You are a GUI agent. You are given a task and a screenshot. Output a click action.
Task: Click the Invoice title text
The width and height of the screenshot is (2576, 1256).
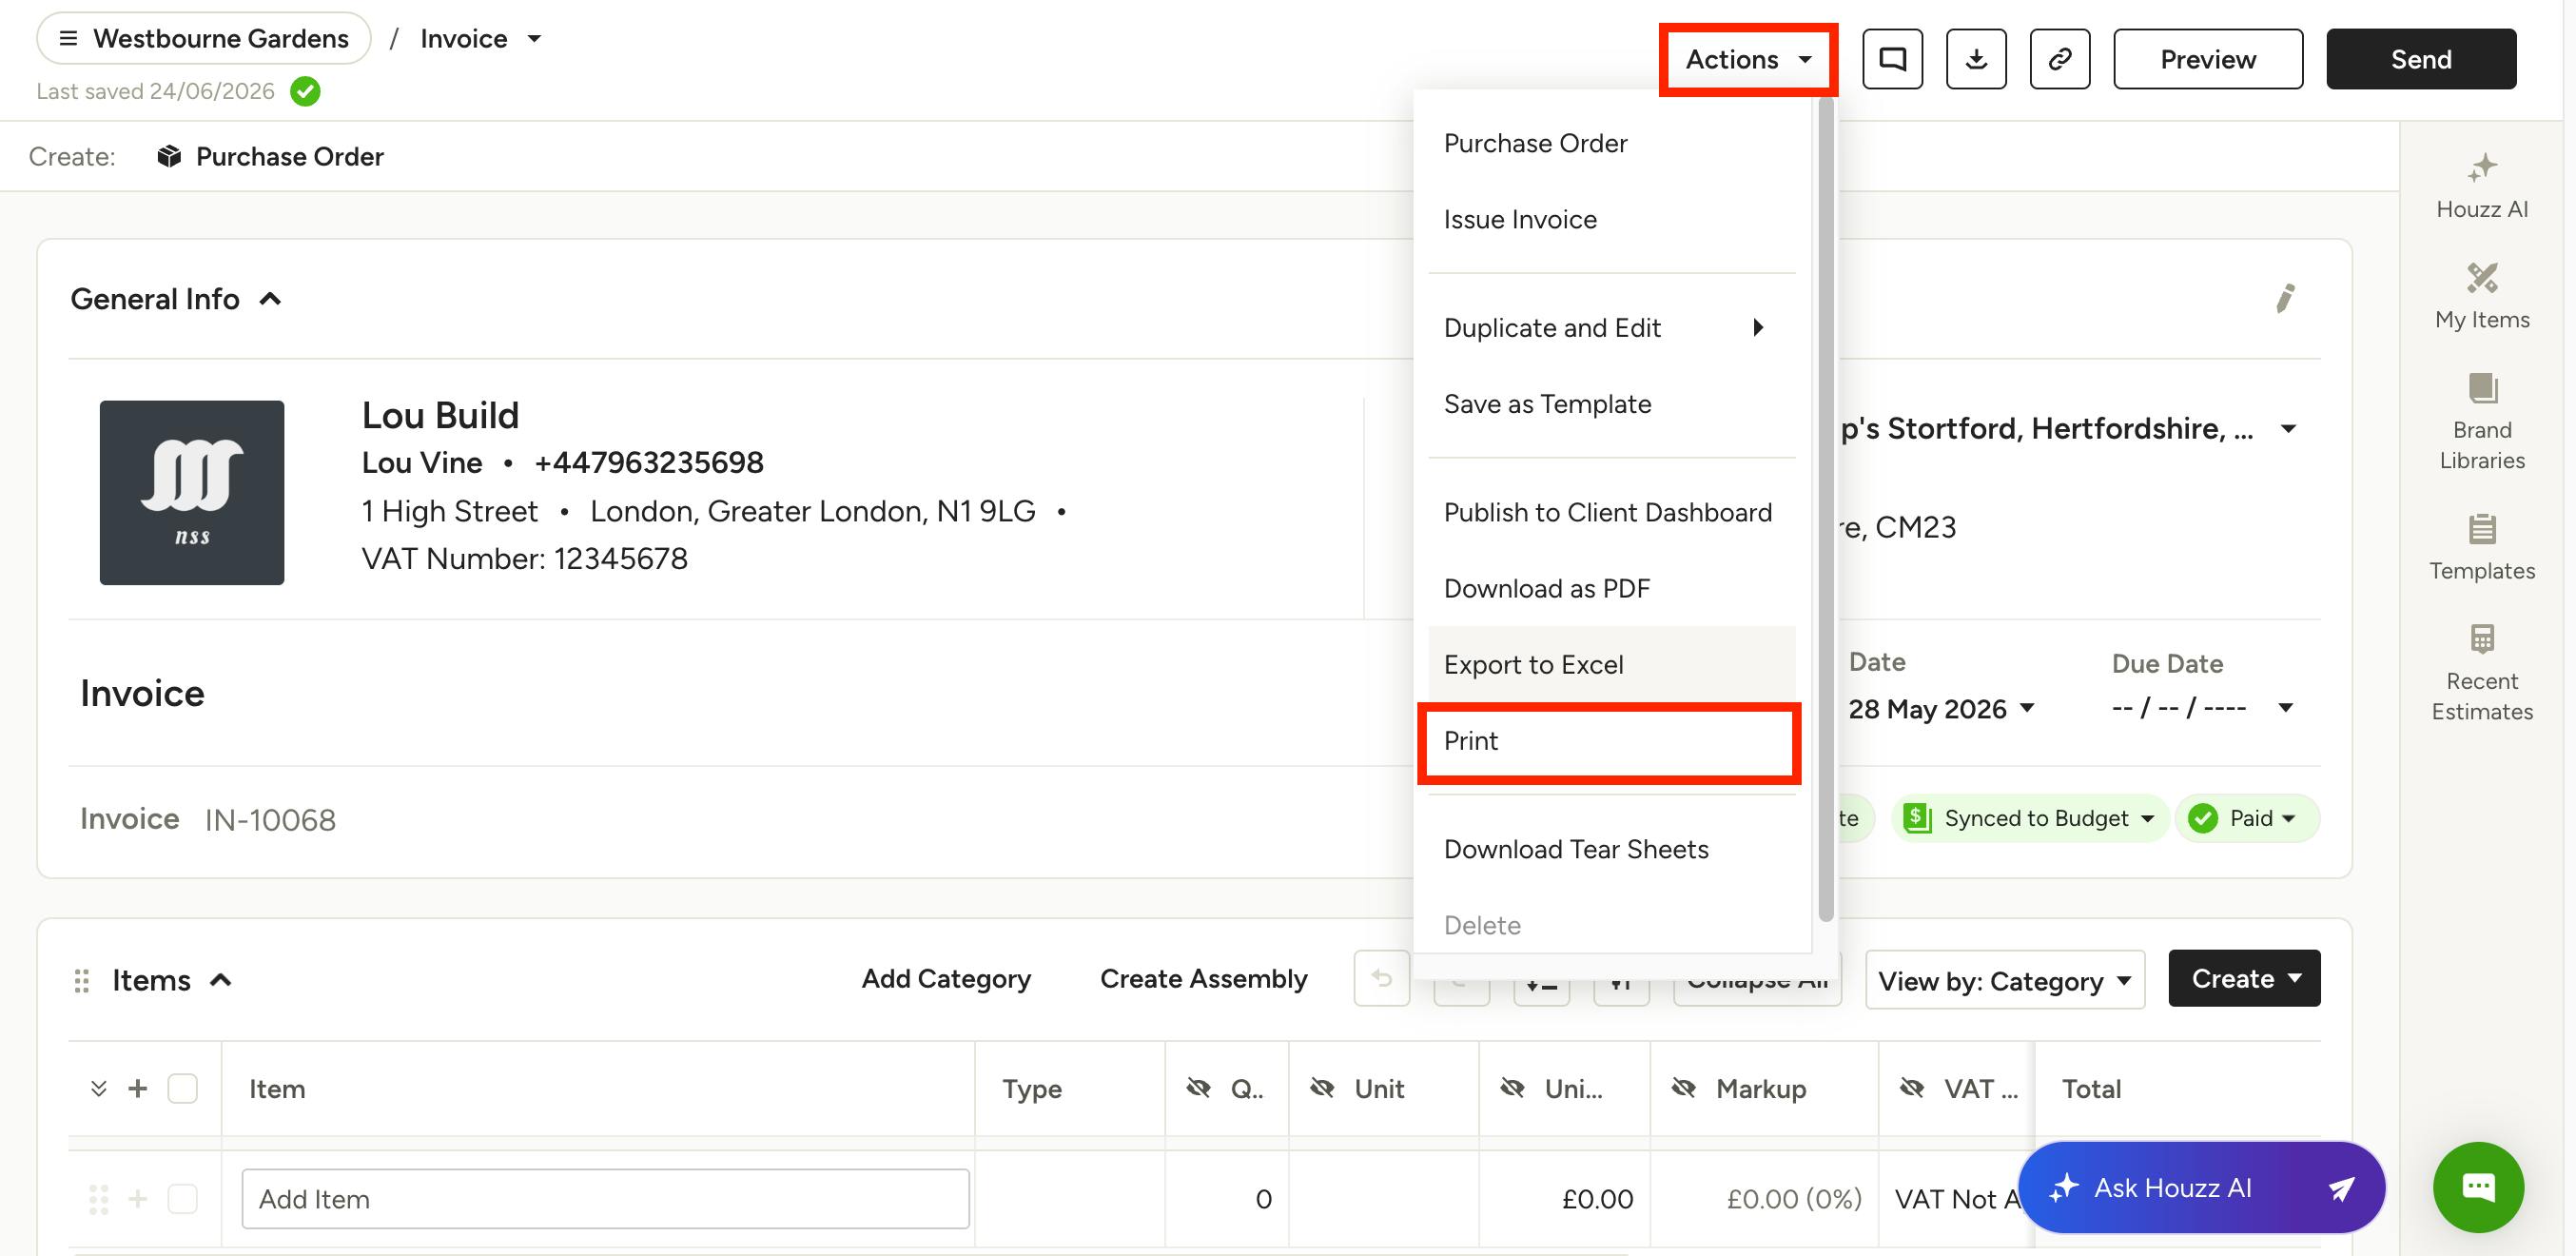142,692
